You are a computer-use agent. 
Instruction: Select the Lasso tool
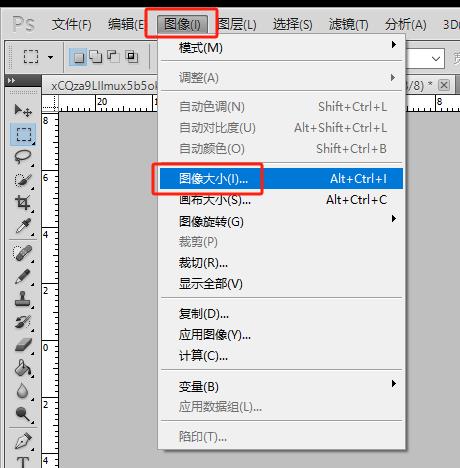point(23,157)
